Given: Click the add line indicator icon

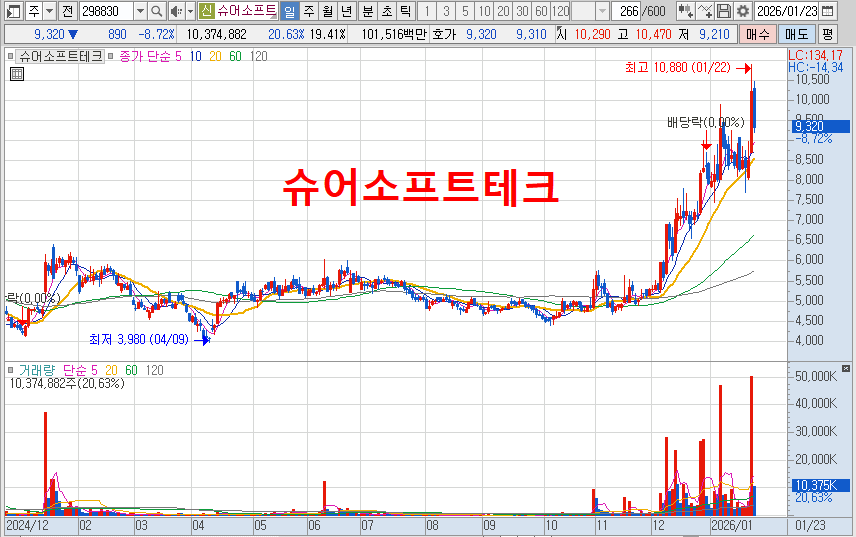Looking at the screenshot, I should [705, 11].
